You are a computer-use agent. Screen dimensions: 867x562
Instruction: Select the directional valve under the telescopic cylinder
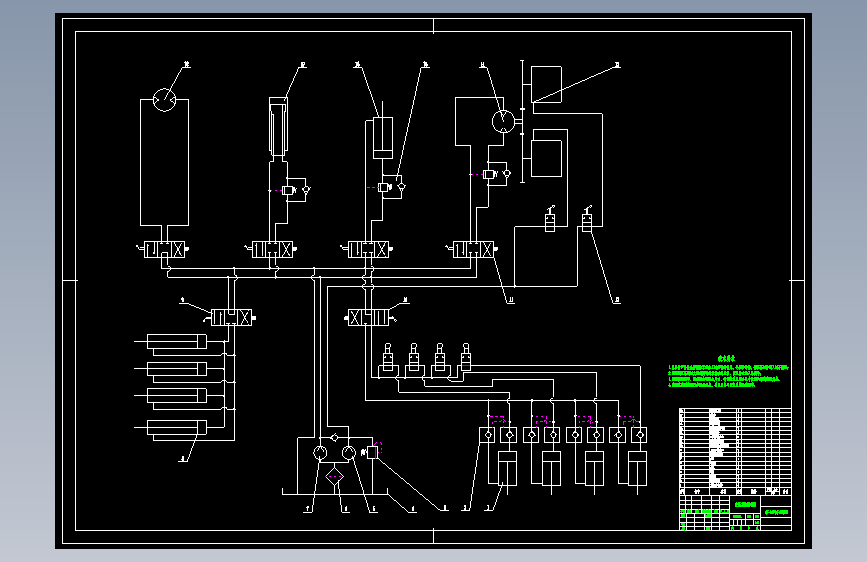pos(272,249)
